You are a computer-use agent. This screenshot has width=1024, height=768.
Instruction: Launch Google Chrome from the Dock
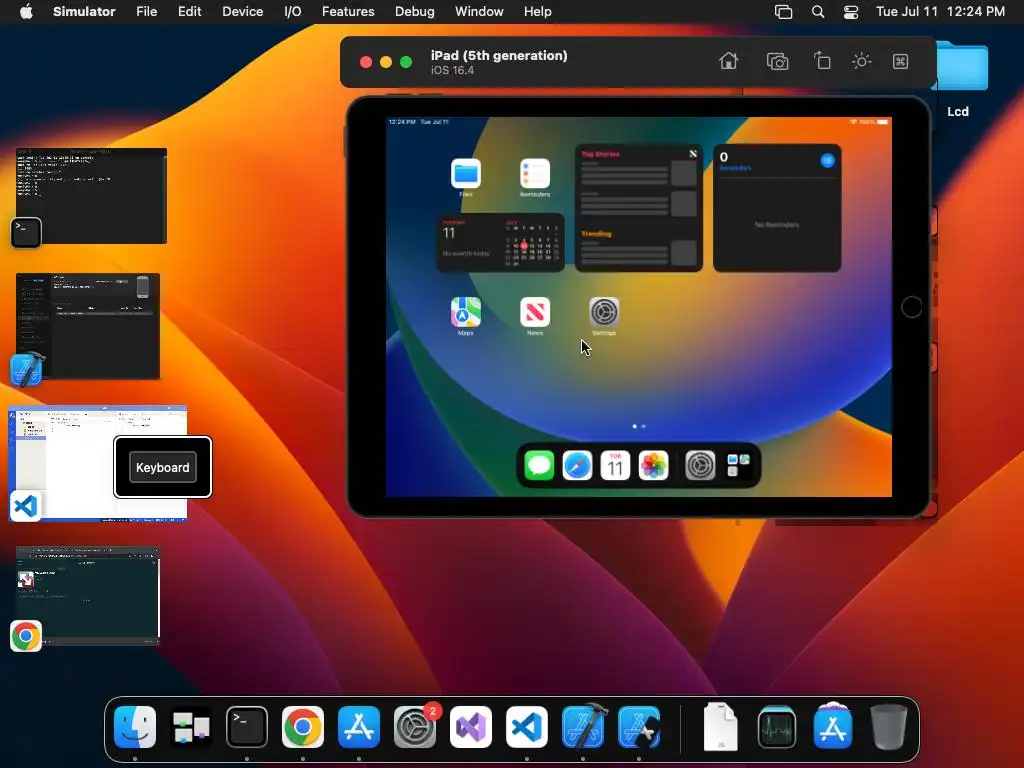pyautogui.click(x=302, y=727)
